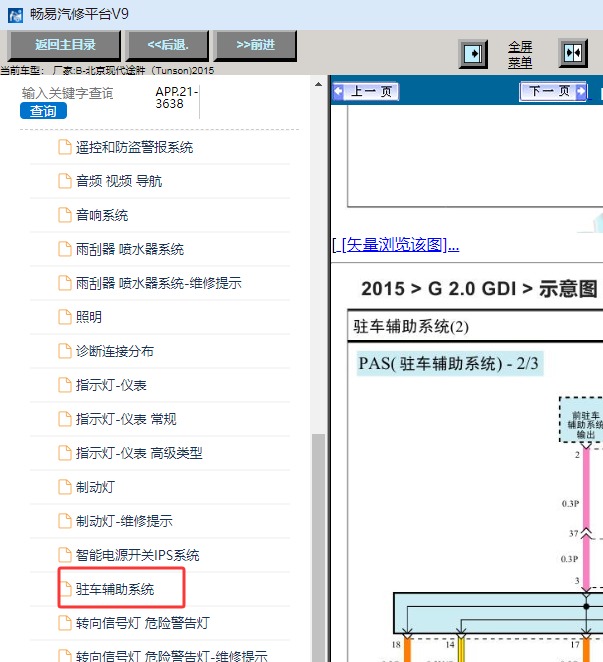Select 驻车辅助系统 item
603x662 pixels.
click(114, 589)
